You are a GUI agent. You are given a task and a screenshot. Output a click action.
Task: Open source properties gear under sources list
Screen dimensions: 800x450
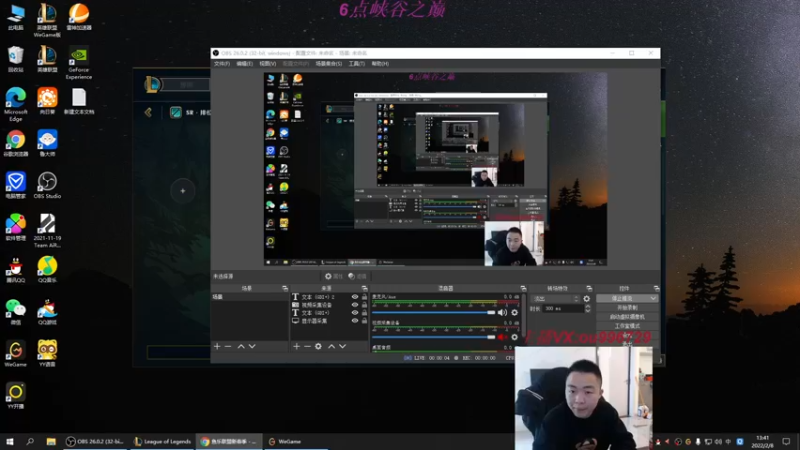pyautogui.click(x=318, y=346)
